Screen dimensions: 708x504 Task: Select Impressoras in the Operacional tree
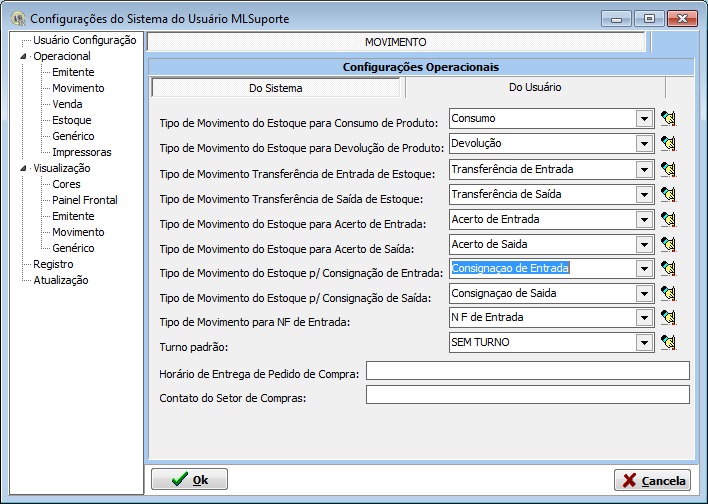[82, 152]
